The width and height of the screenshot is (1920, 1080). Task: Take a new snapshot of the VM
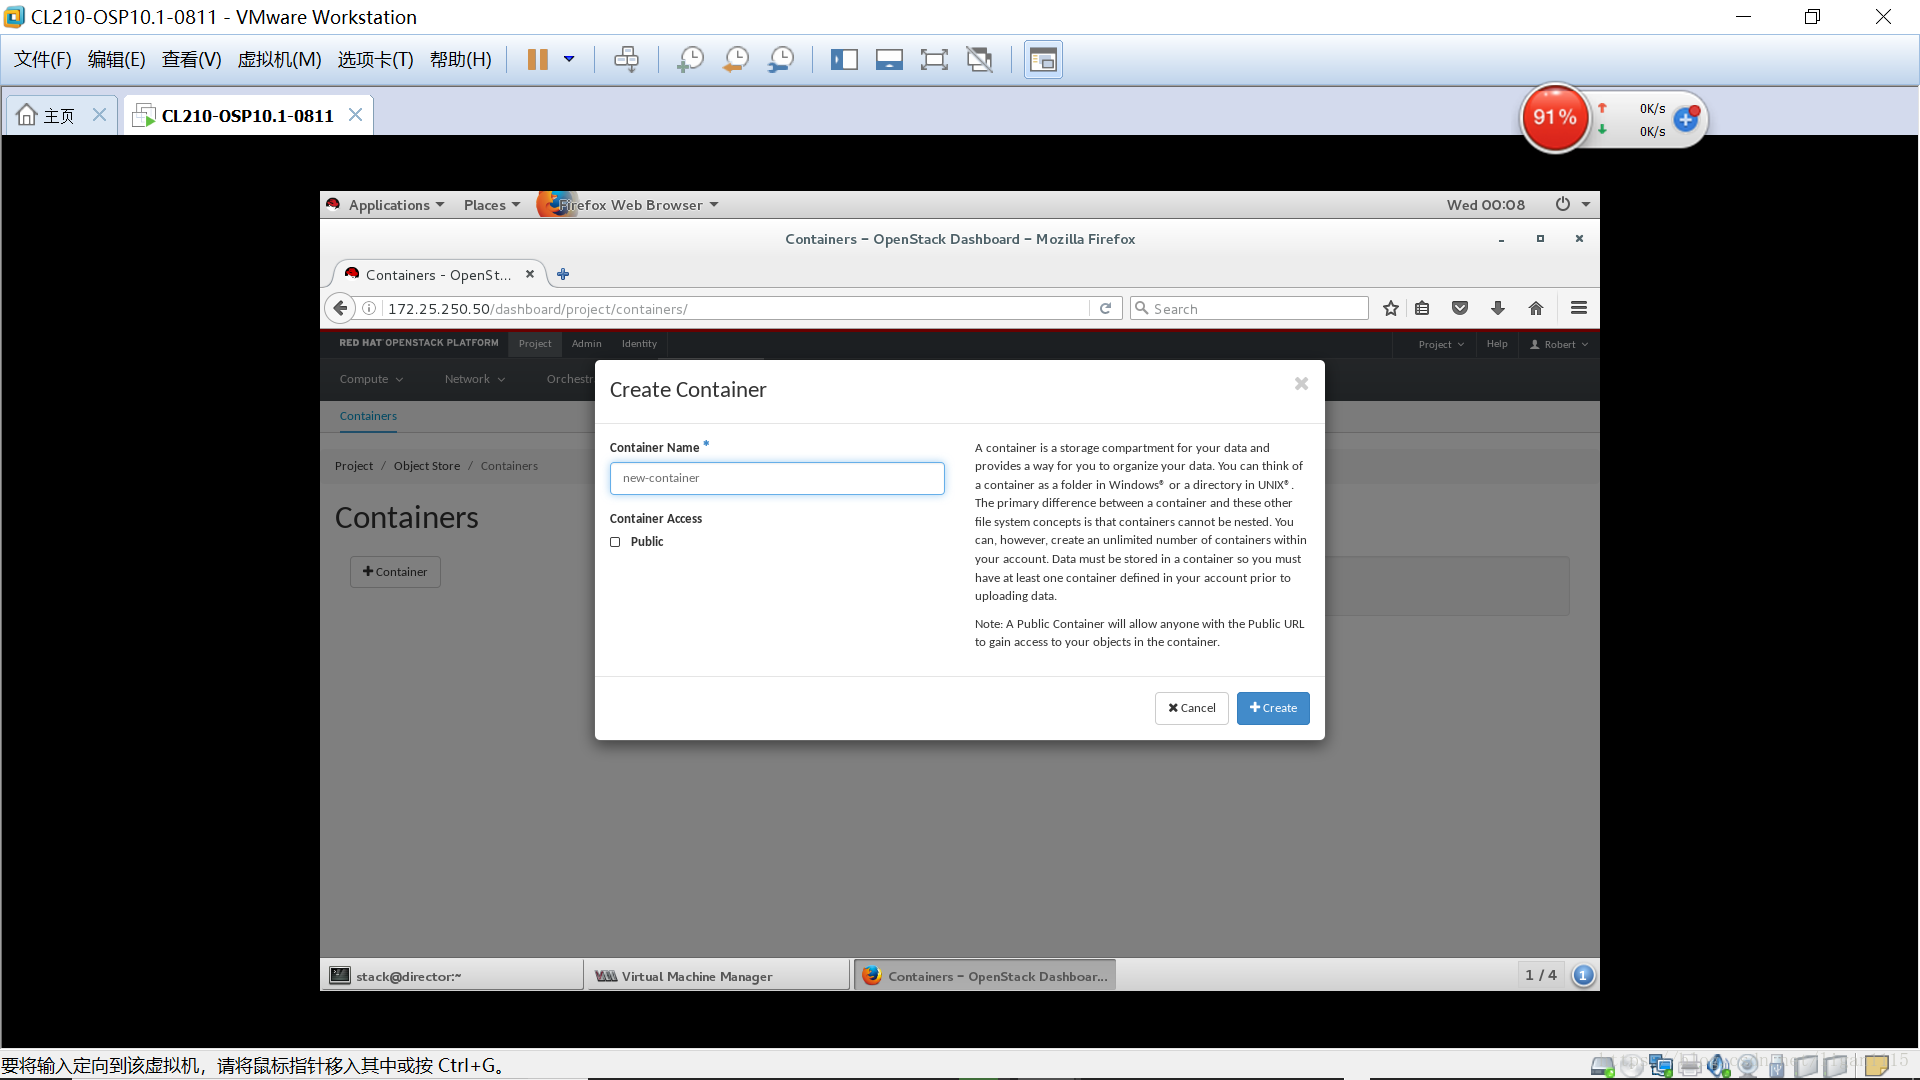[689, 59]
